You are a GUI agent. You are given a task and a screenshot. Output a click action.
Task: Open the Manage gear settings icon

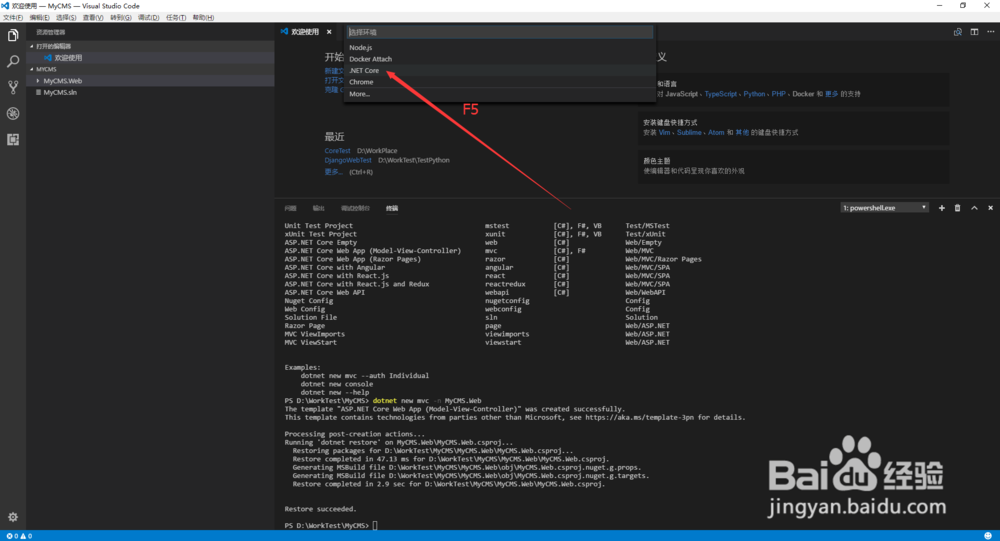pyautogui.click(x=13, y=517)
